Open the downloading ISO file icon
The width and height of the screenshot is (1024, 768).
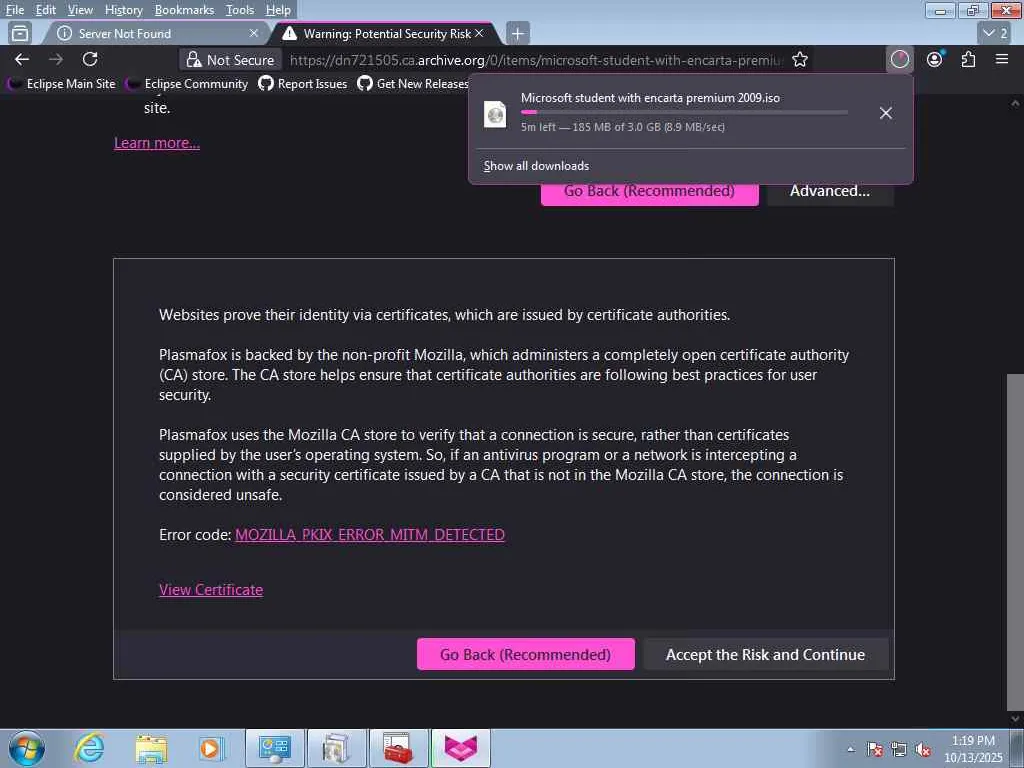point(495,114)
